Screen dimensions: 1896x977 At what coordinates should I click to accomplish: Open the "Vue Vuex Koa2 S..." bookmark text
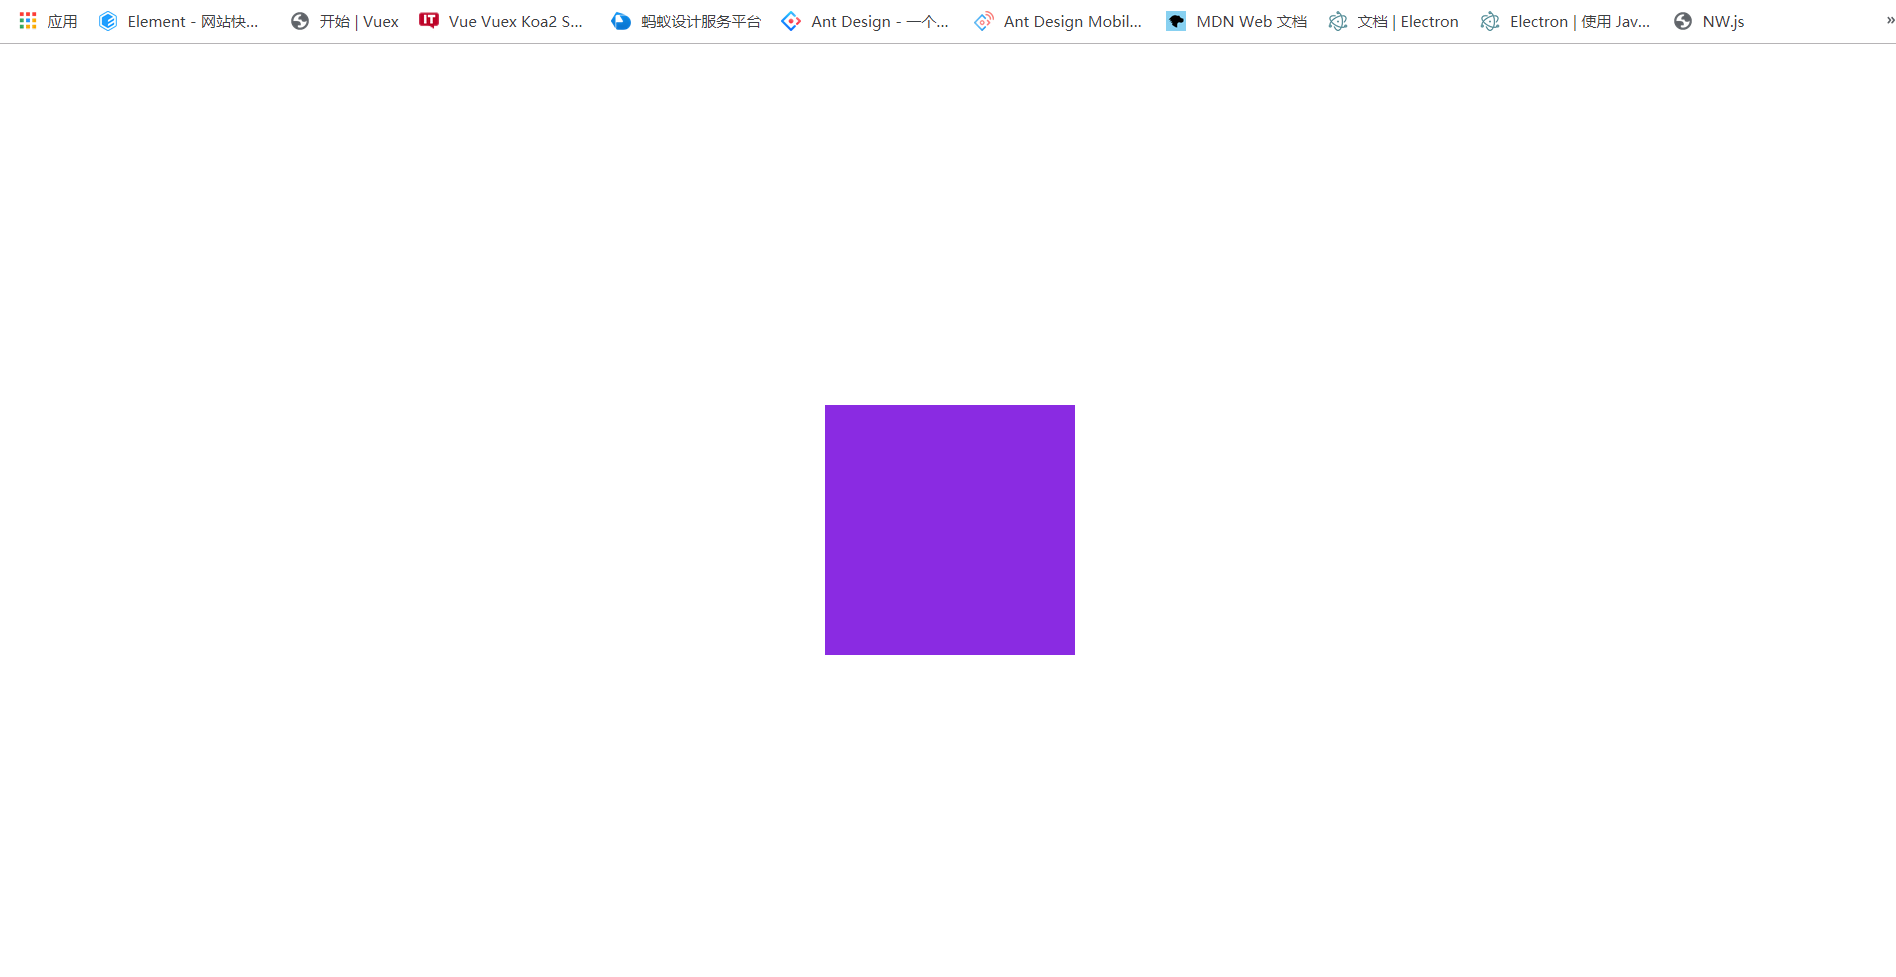point(515,21)
